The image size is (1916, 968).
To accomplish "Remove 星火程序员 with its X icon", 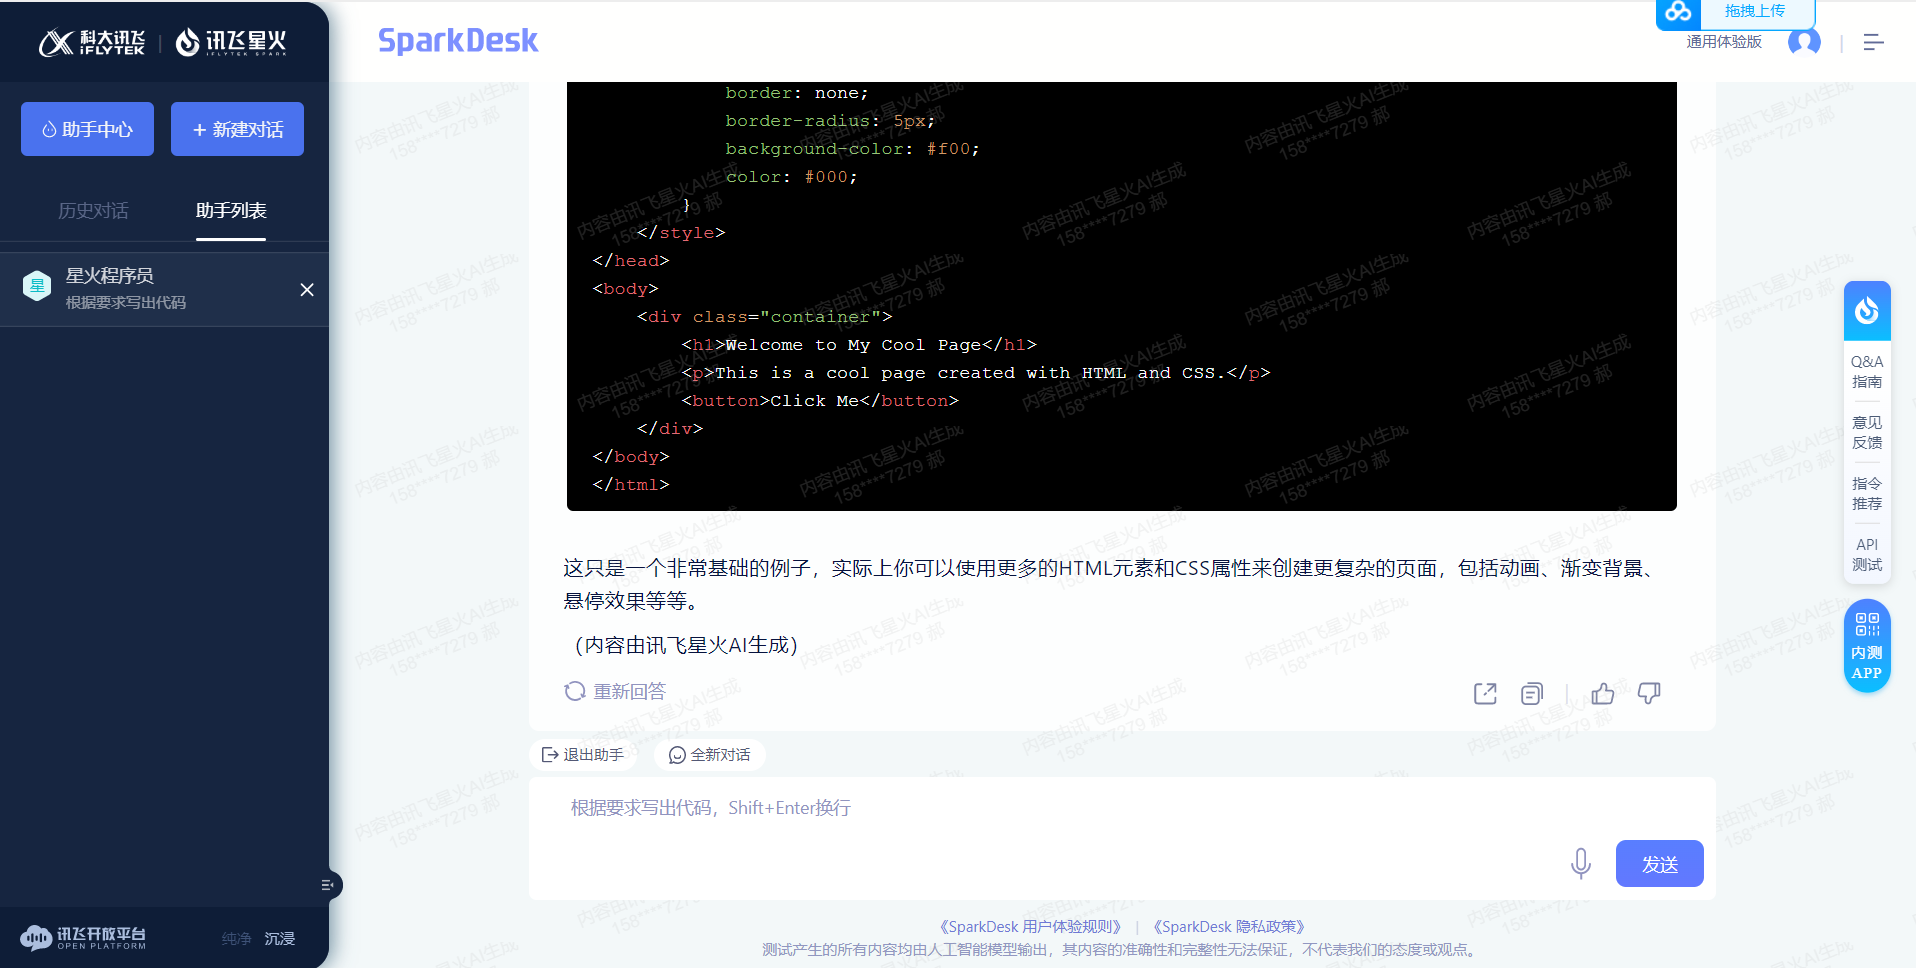I will tap(307, 289).
